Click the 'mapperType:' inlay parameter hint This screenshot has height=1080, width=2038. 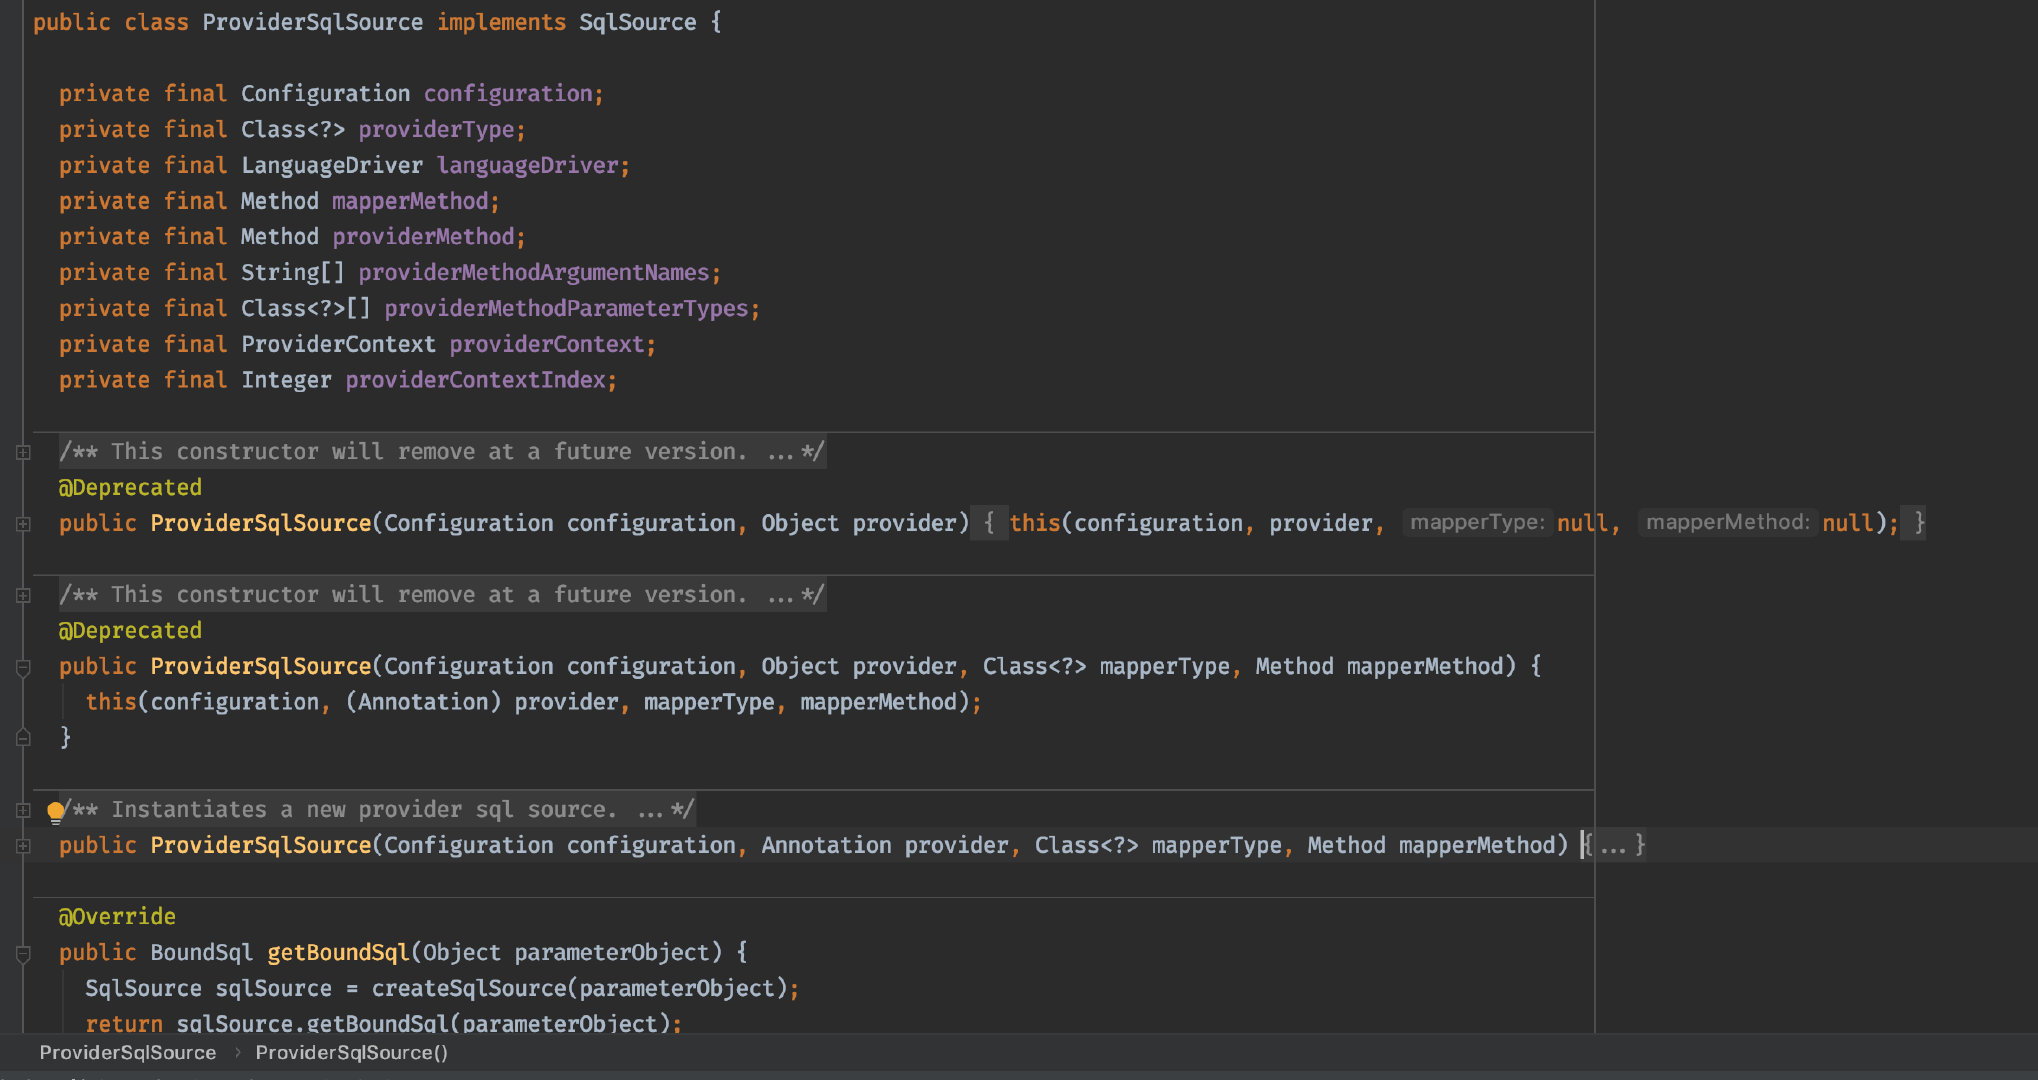[1476, 522]
